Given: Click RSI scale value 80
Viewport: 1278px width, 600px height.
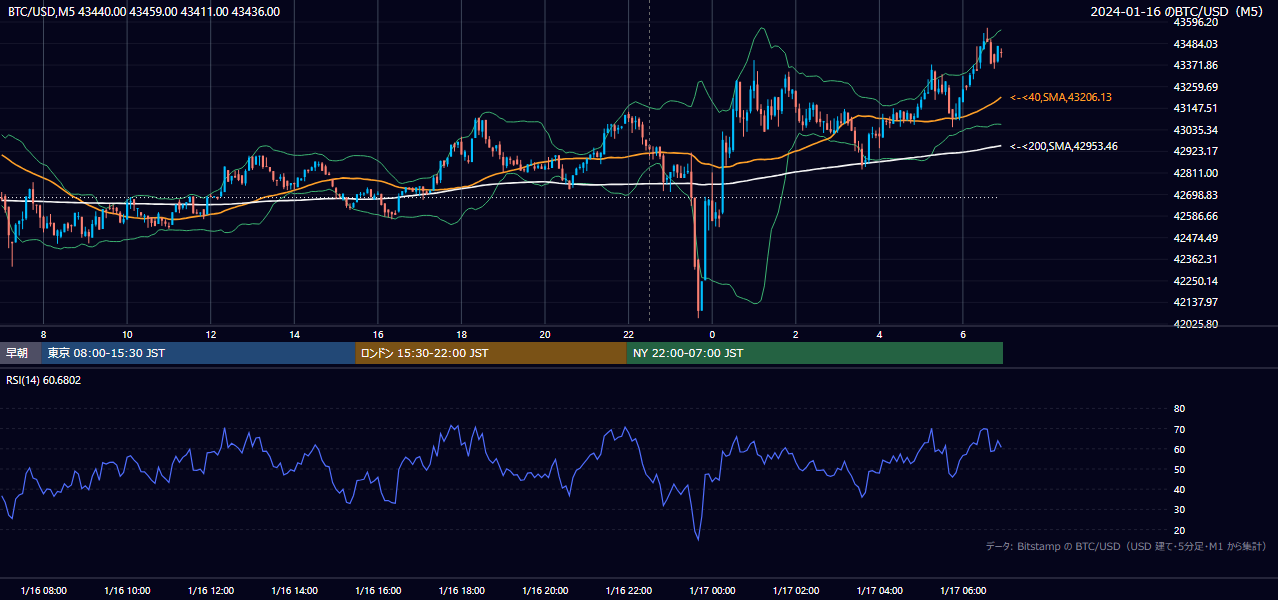Looking at the screenshot, I should coord(1179,409).
